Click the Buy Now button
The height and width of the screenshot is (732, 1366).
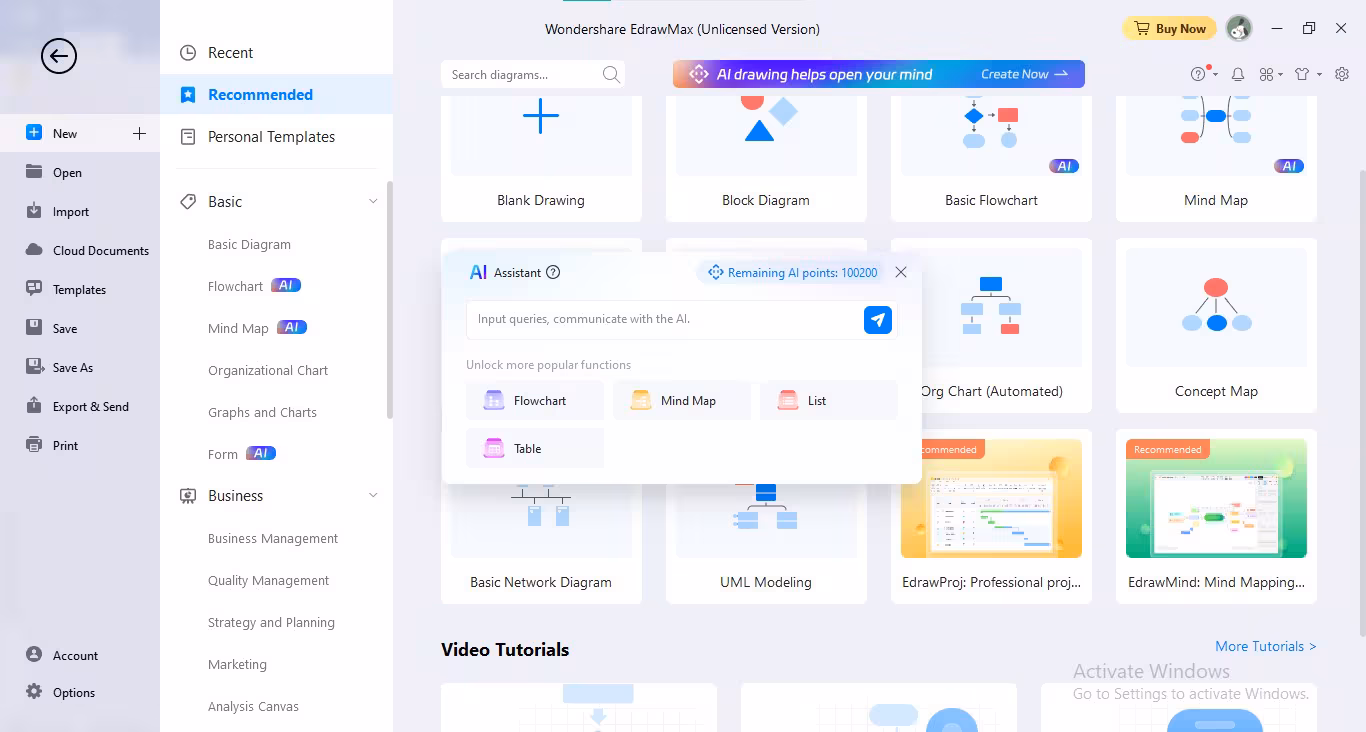(1169, 28)
